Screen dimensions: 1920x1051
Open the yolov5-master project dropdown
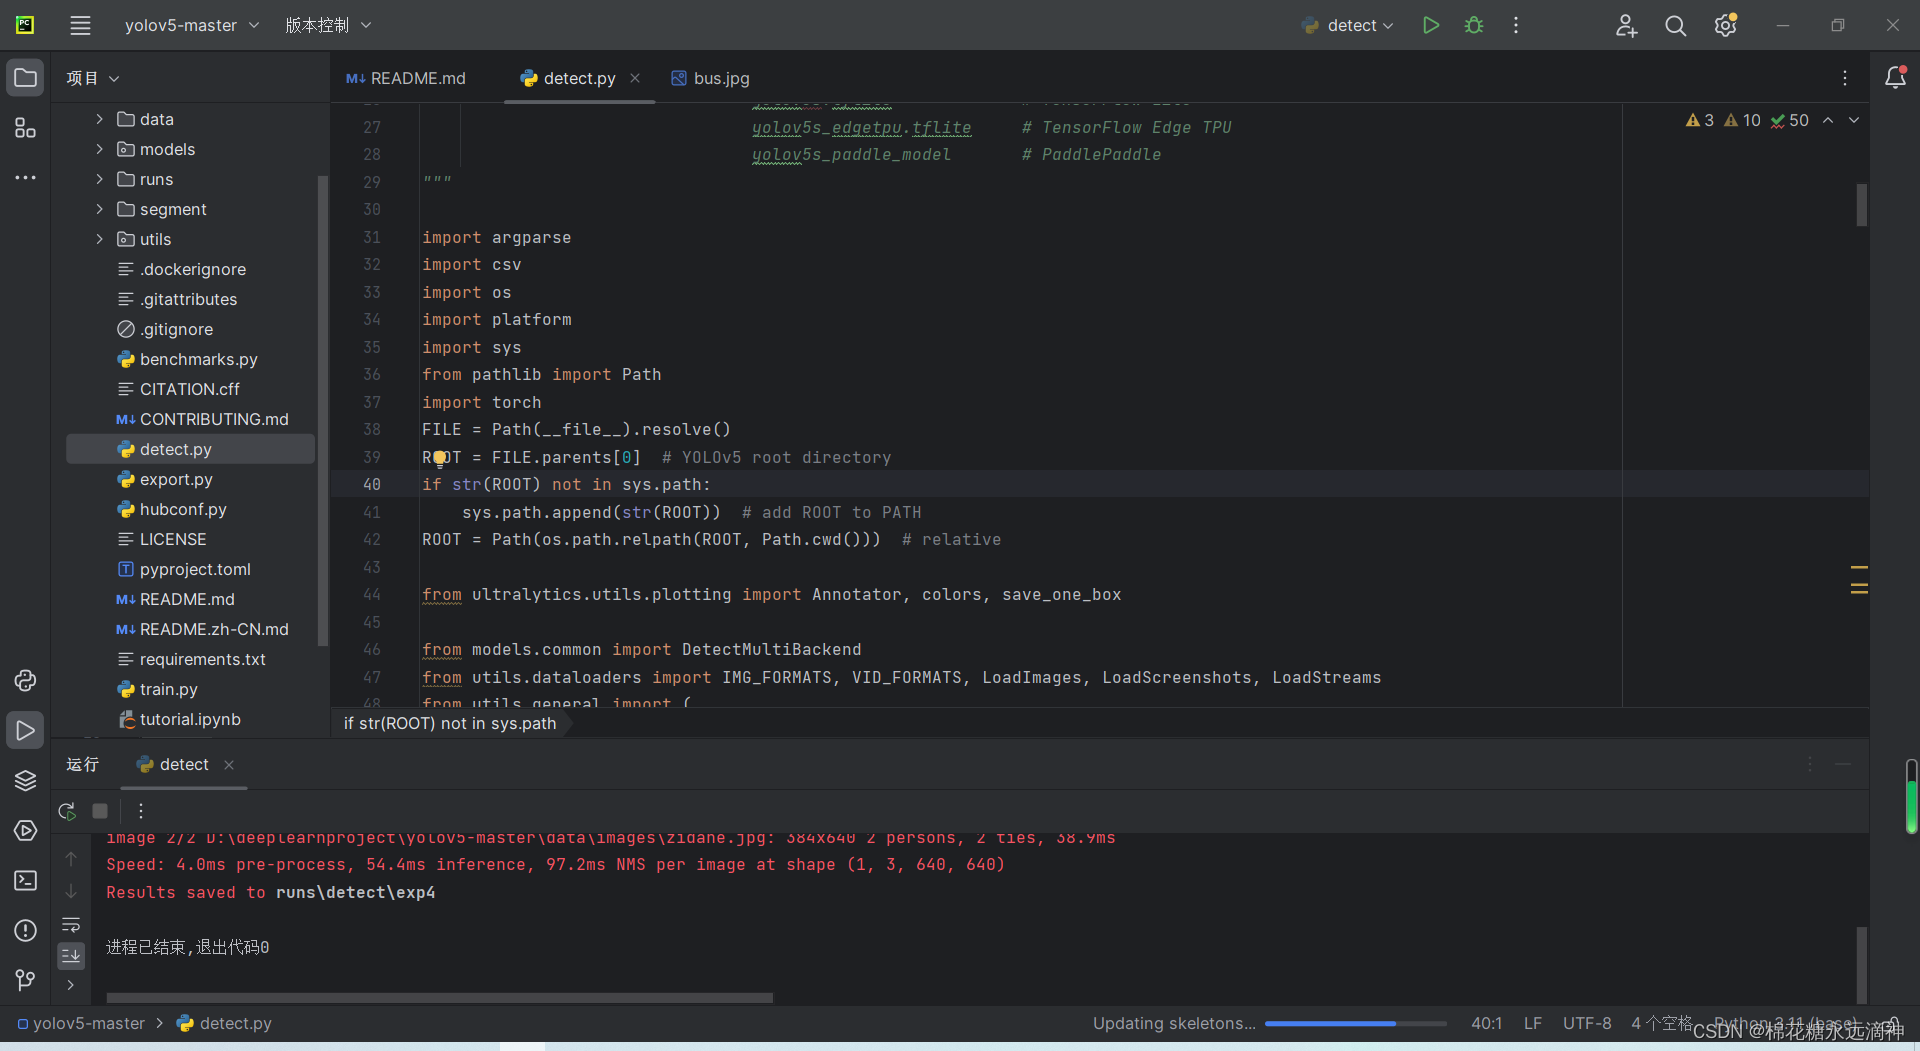tap(190, 25)
